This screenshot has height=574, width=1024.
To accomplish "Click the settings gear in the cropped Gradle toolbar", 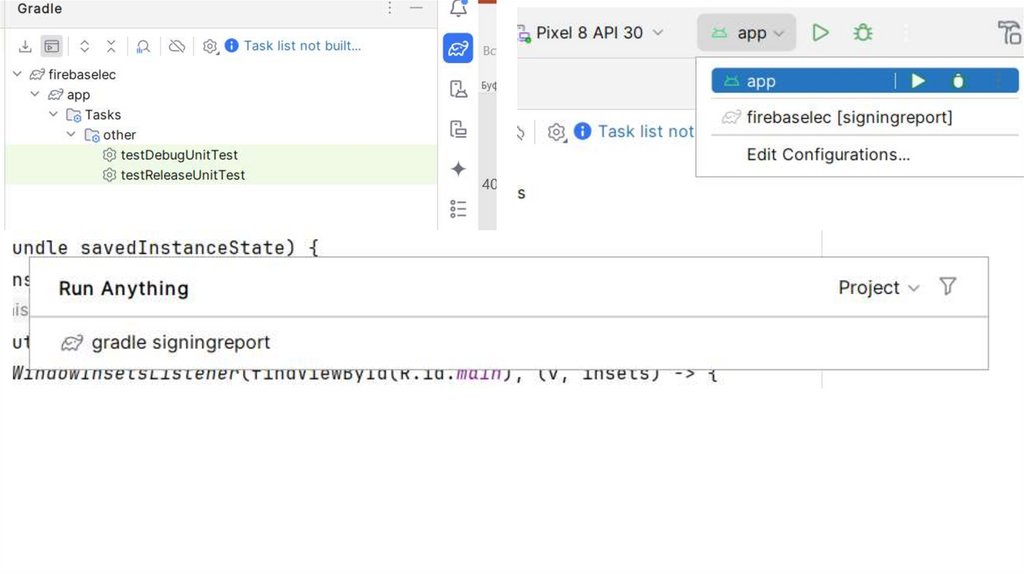I will click(x=556, y=132).
